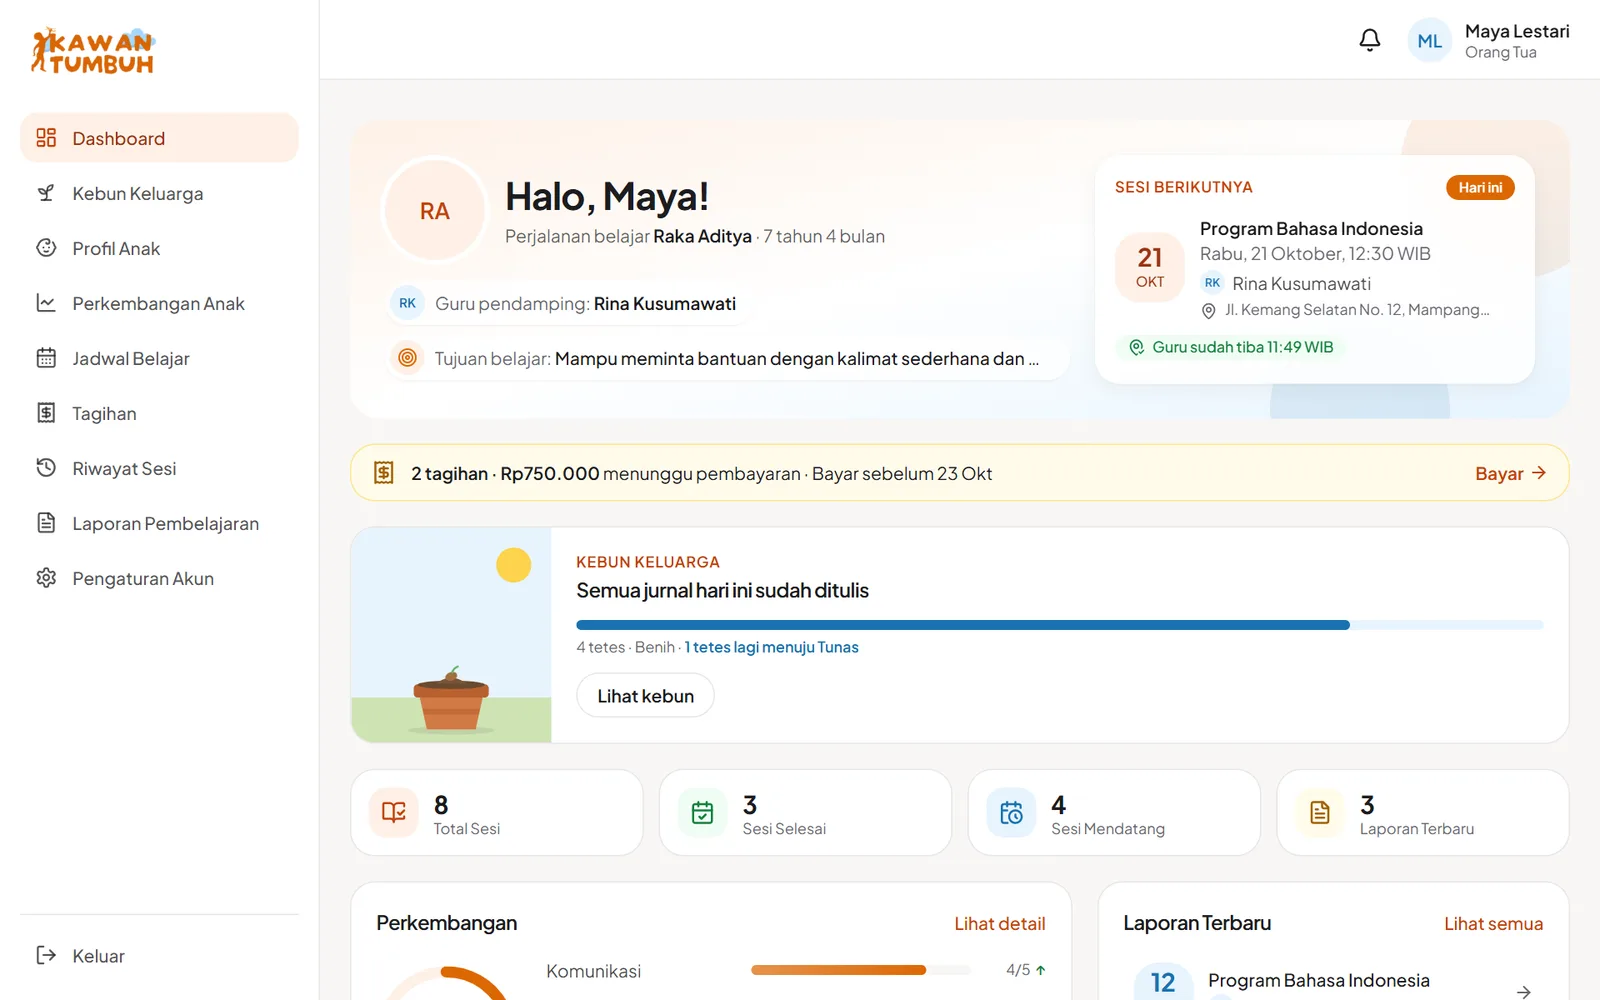This screenshot has width=1600, height=1000.
Task: Click the Profil Anak face icon
Action: click(46, 248)
